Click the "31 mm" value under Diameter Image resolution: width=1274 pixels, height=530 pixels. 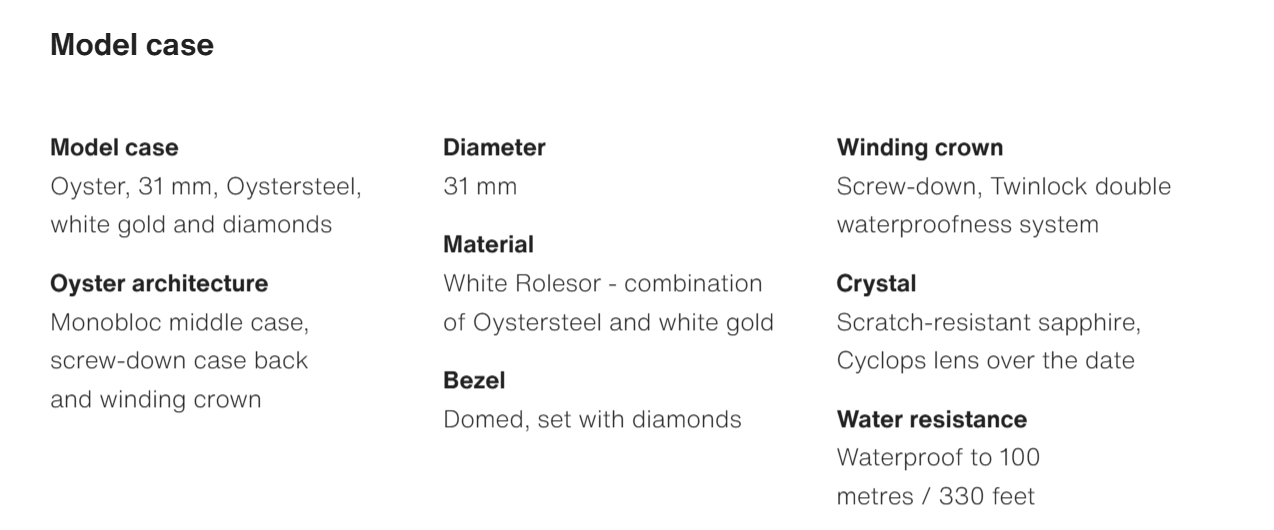(480, 187)
